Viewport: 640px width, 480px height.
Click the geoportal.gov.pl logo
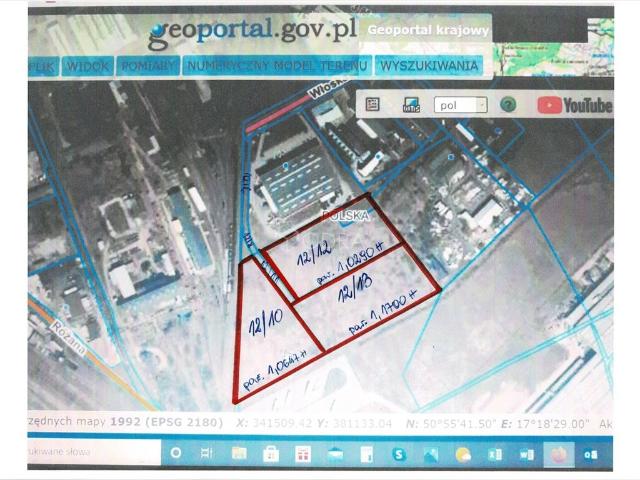point(253,31)
